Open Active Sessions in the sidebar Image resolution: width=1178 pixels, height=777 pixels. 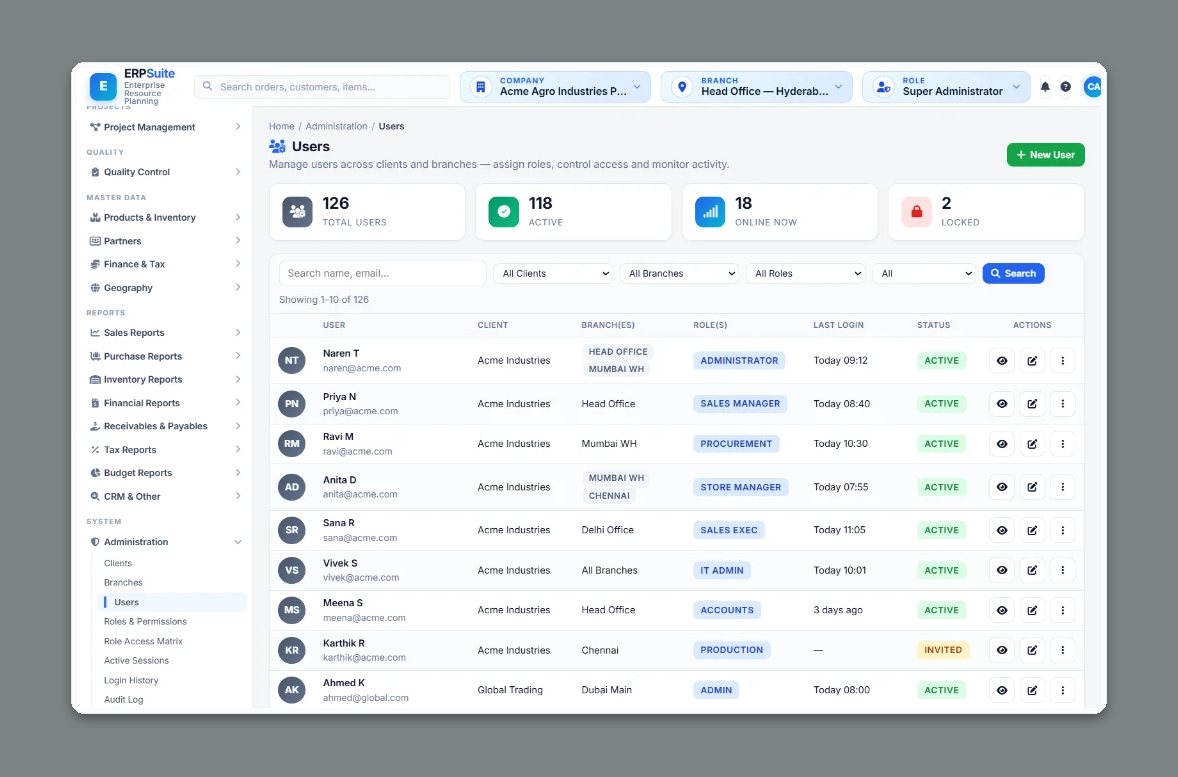[136, 661]
